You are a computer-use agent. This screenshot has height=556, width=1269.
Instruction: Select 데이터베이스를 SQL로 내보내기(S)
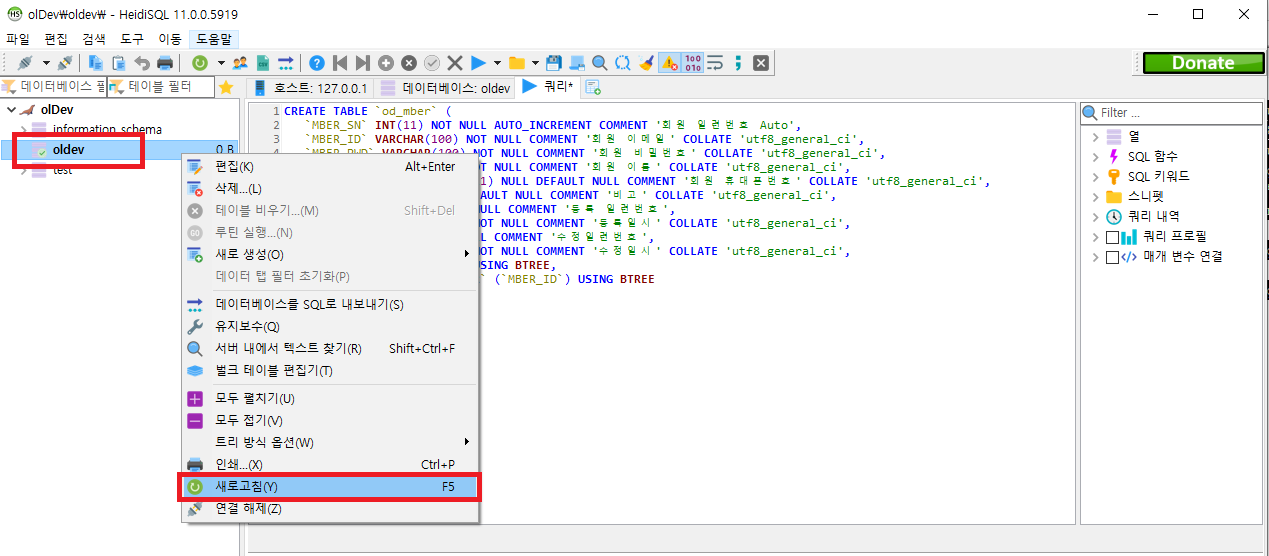[330, 304]
